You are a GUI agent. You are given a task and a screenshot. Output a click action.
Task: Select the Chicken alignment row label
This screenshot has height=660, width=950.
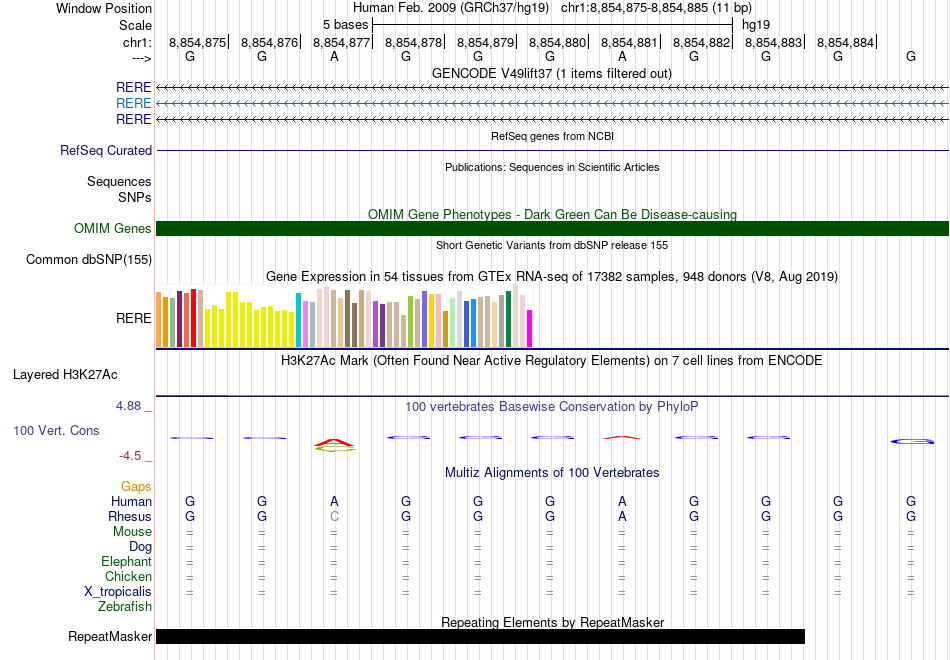[128, 576]
